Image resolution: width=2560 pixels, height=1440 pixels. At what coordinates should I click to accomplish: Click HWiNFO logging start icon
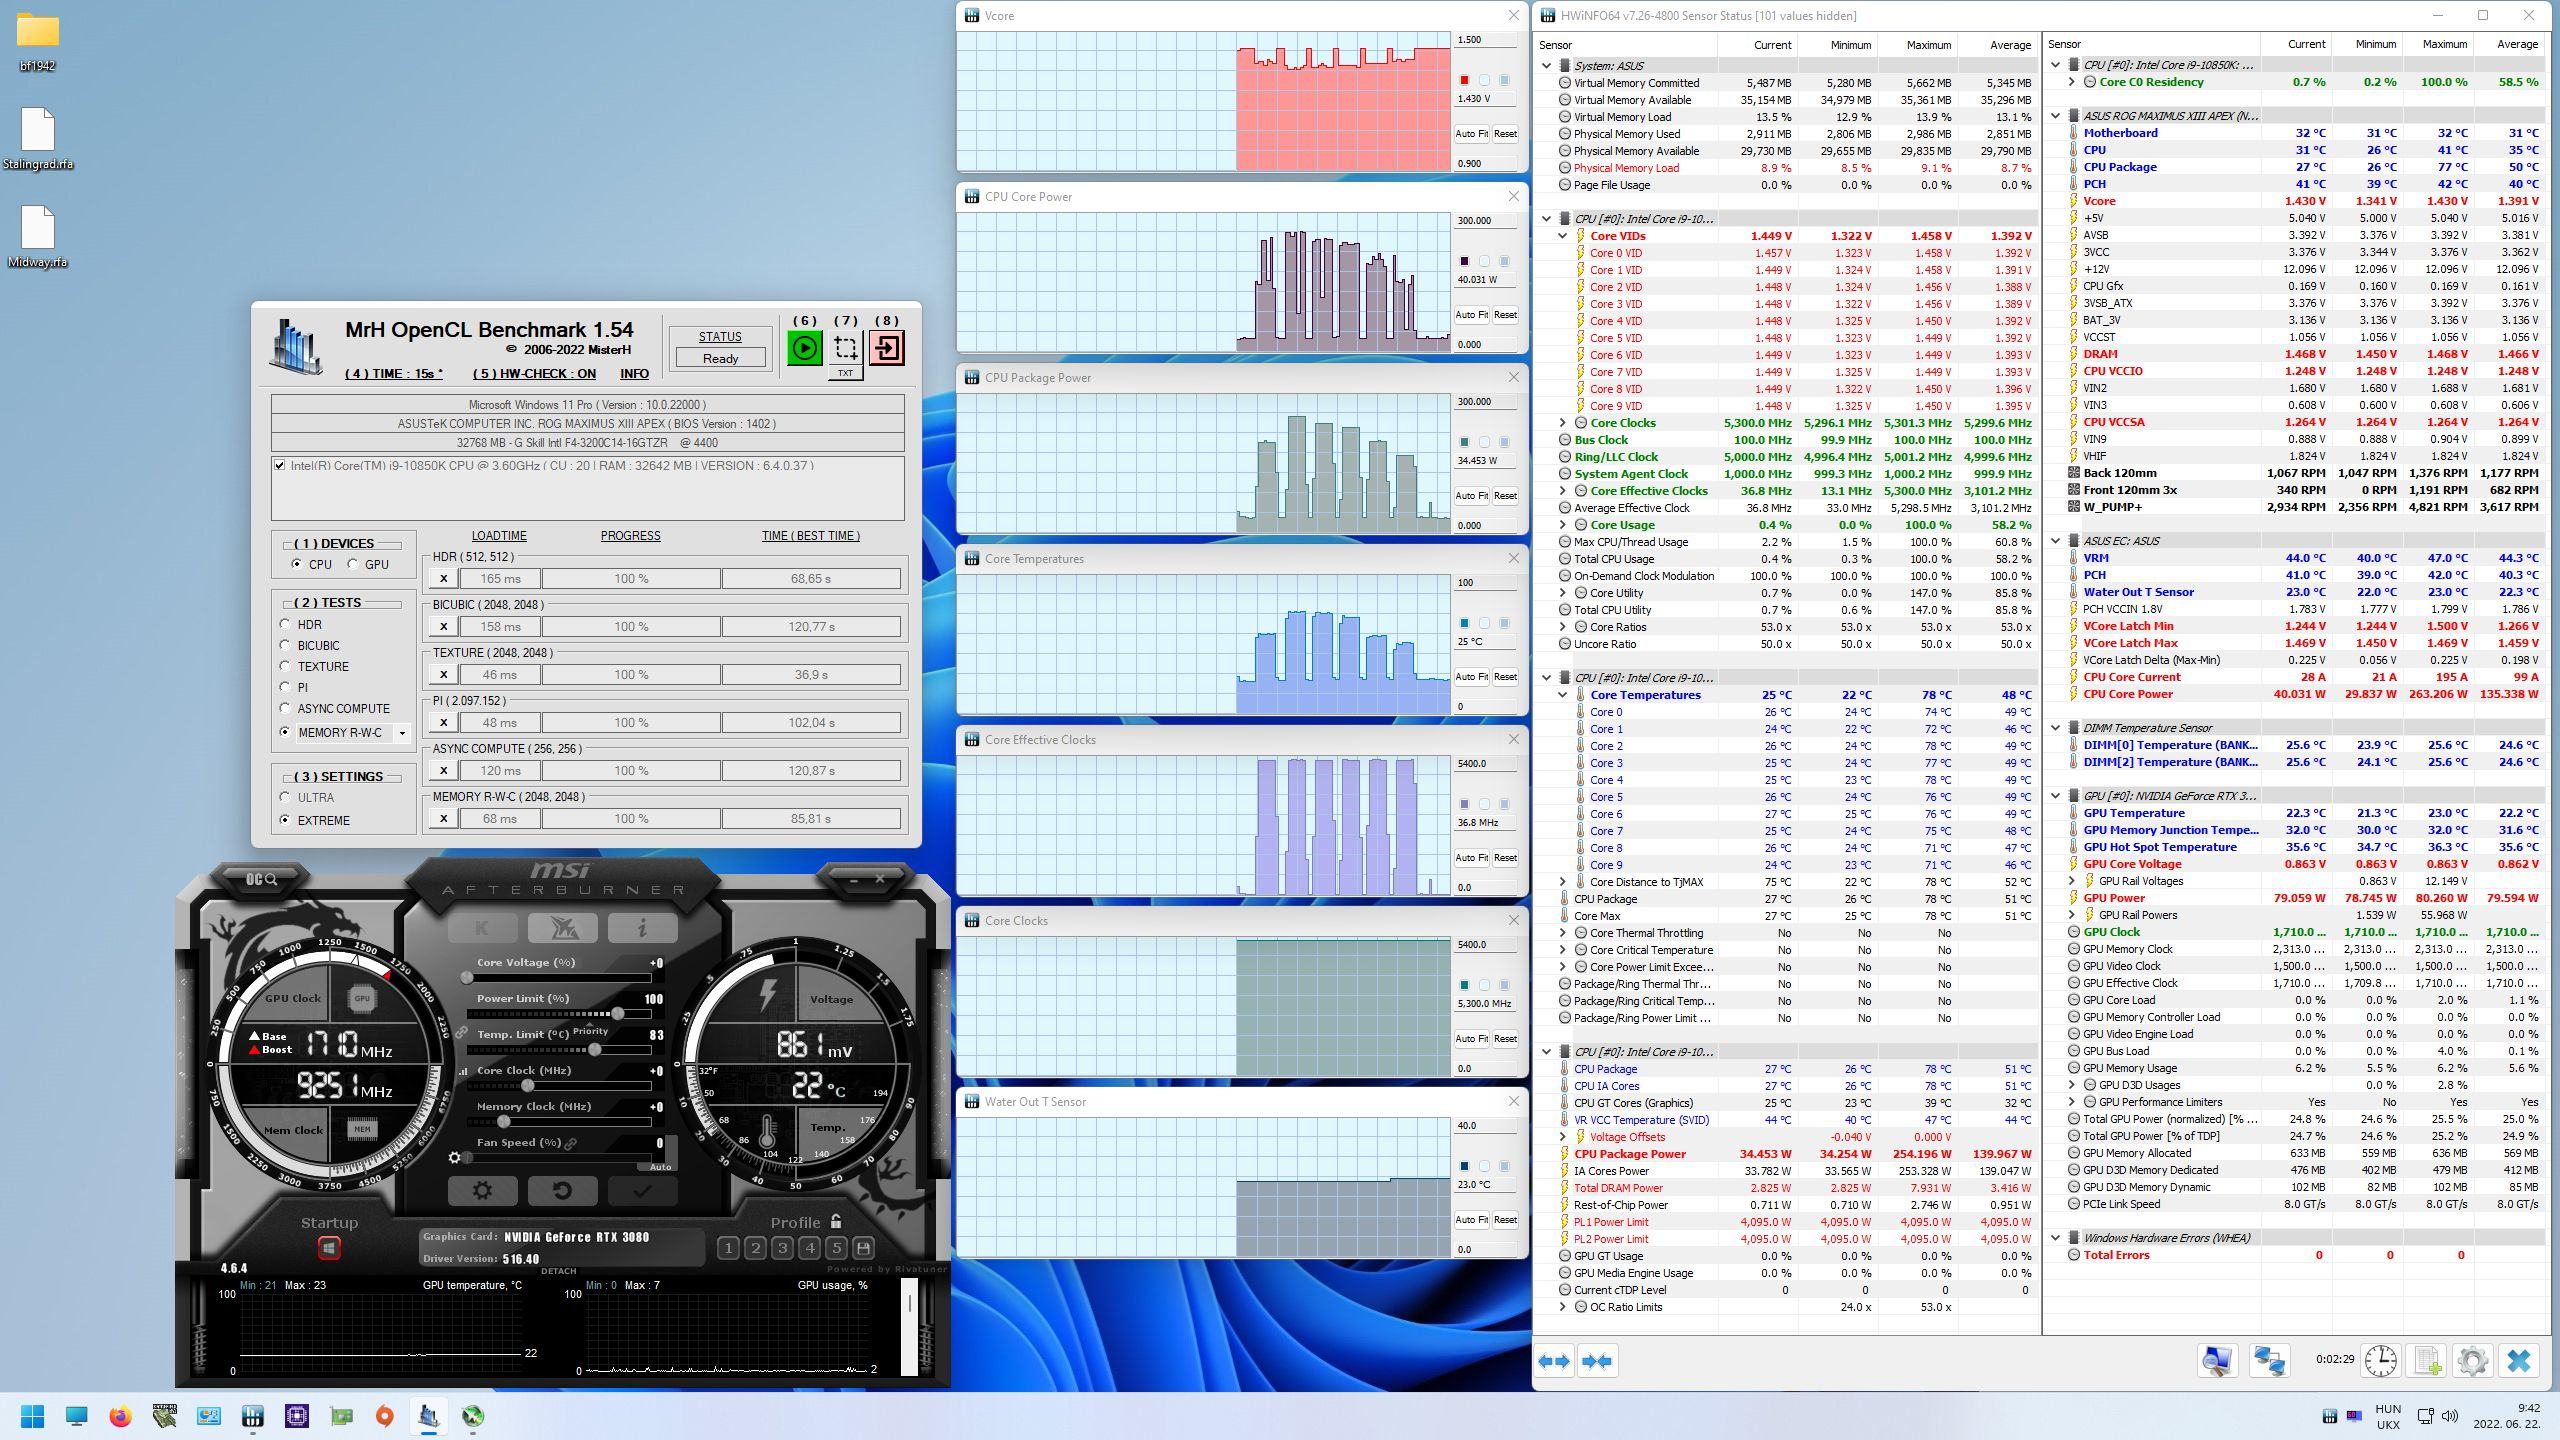pos(2427,1361)
